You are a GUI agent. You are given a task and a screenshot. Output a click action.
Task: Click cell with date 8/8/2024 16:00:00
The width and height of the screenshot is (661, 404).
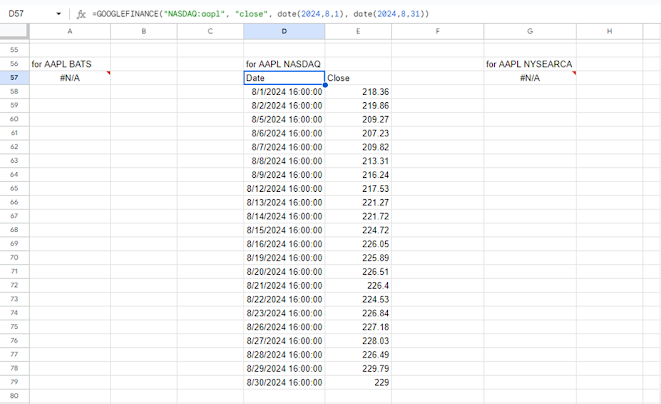284,161
